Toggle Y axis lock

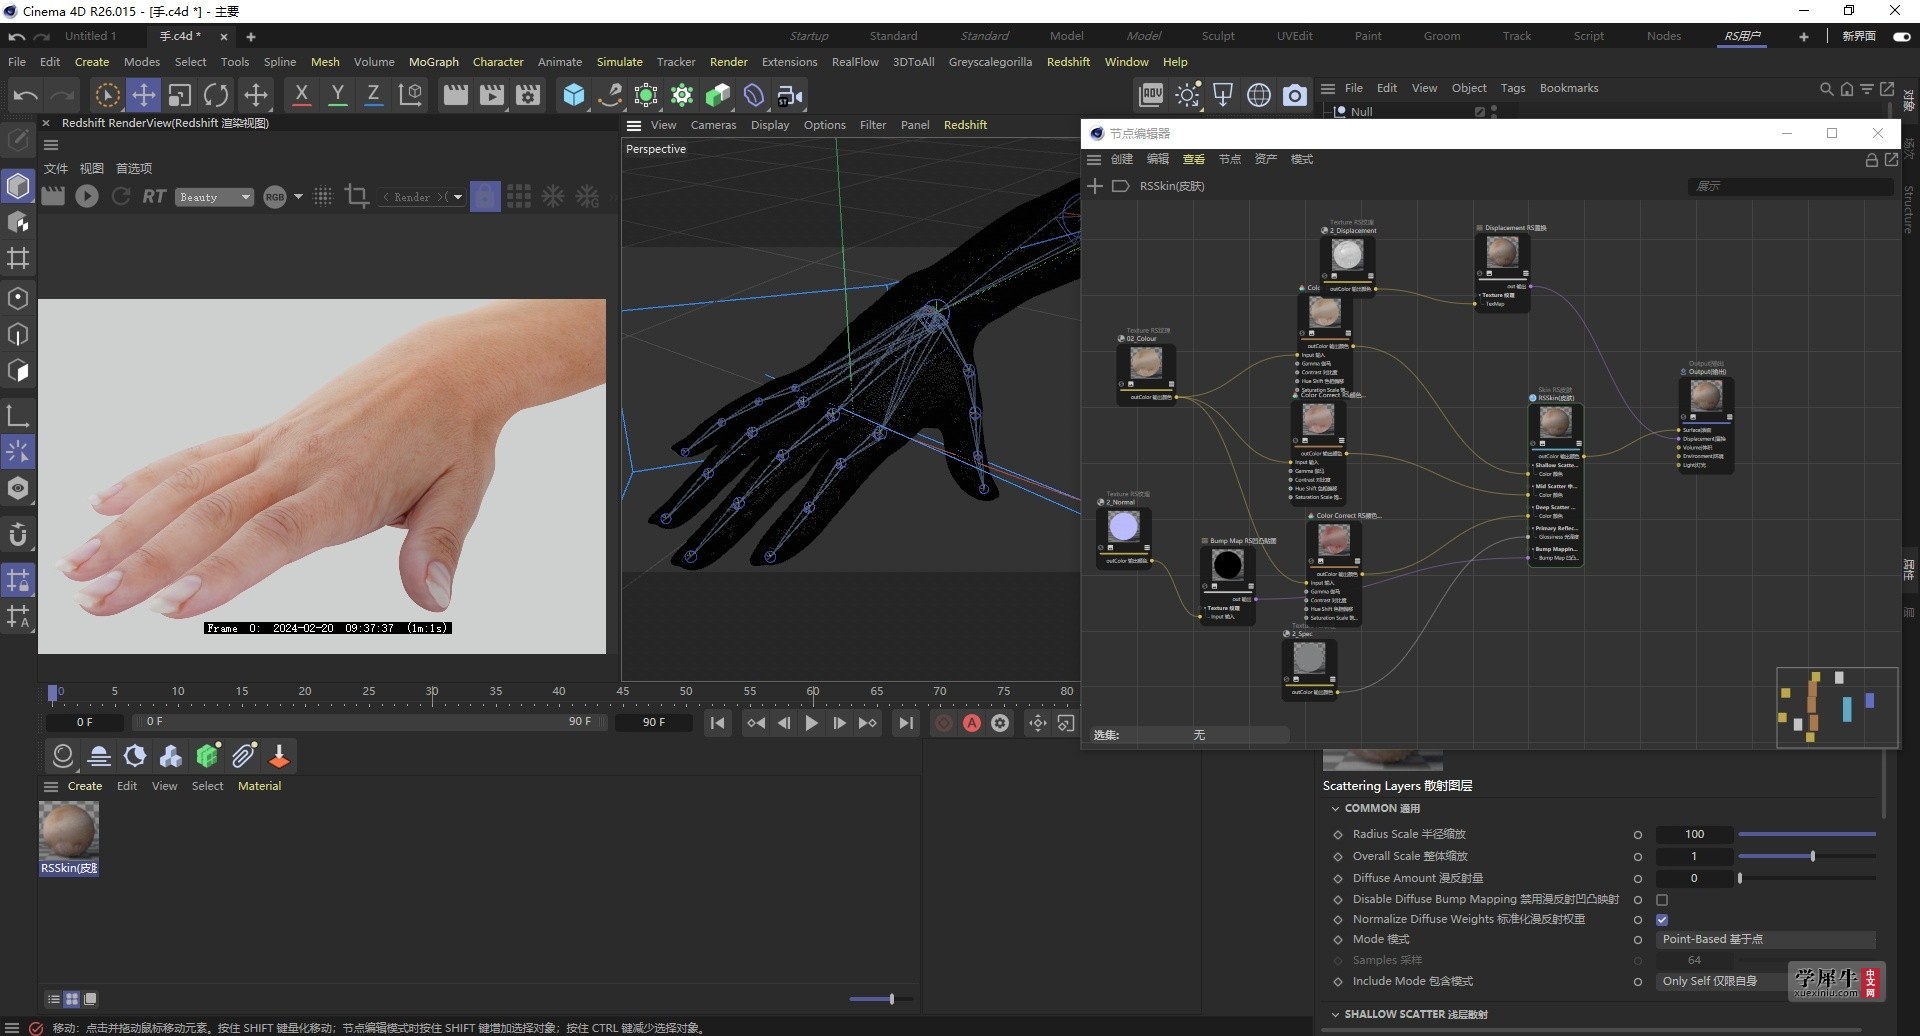tap(338, 96)
